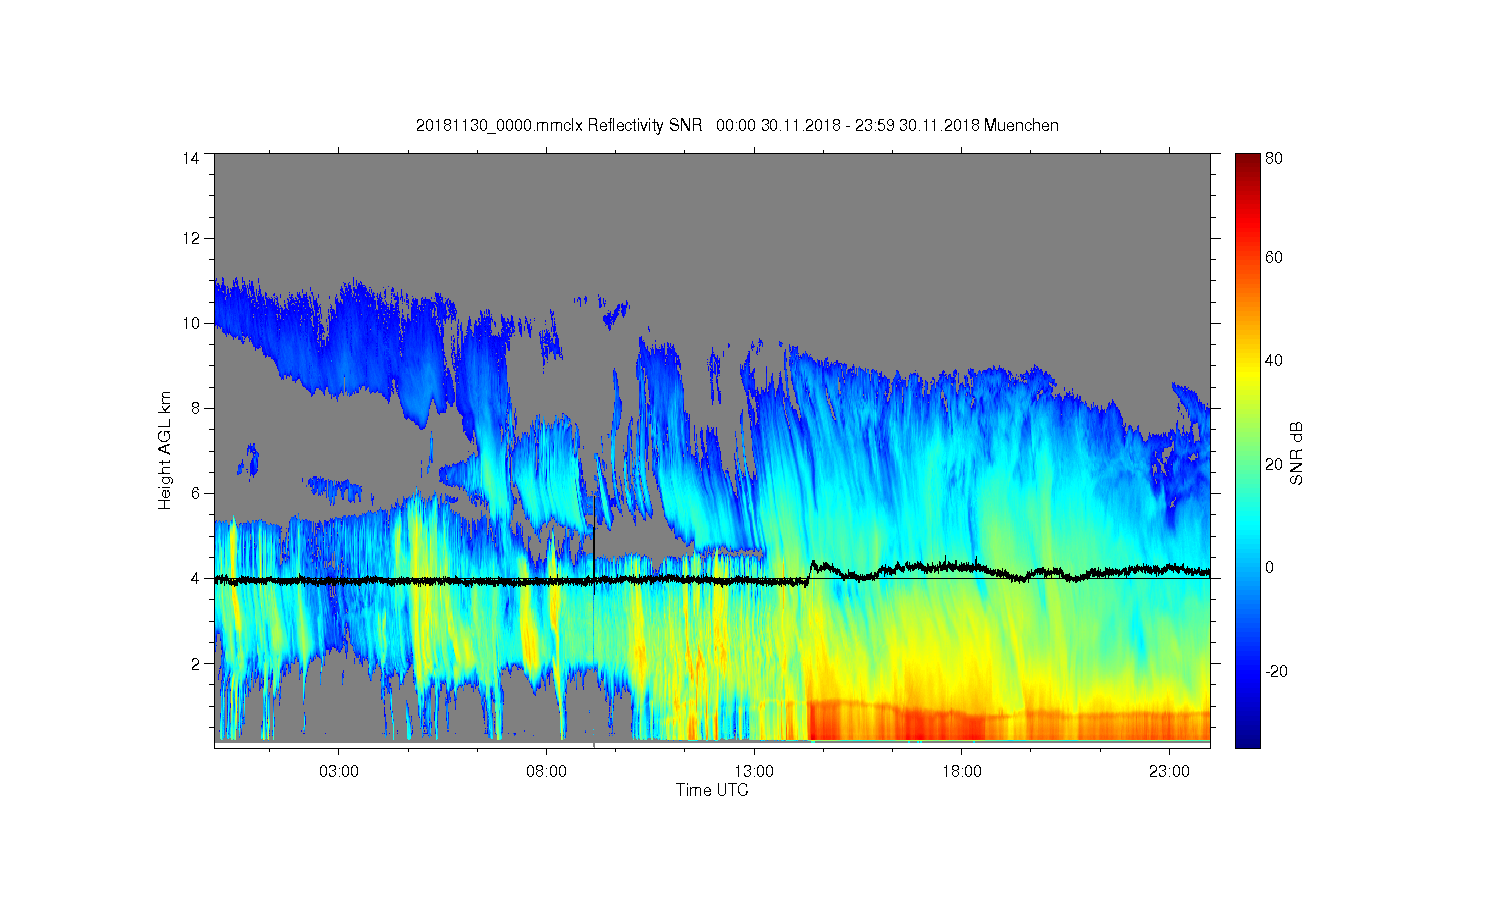1500x900 pixels.
Task: Click the 10 km height axis label
Action: [x=190, y=323]
